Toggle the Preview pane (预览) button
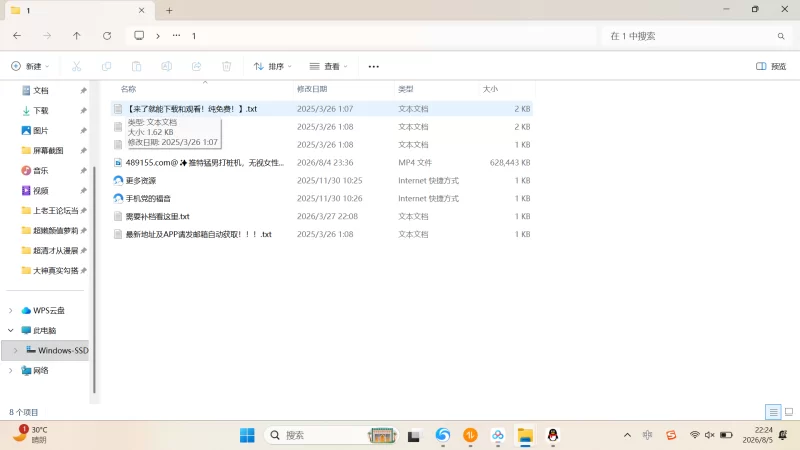Screen dimensions: 800x450 click(771, 66)
